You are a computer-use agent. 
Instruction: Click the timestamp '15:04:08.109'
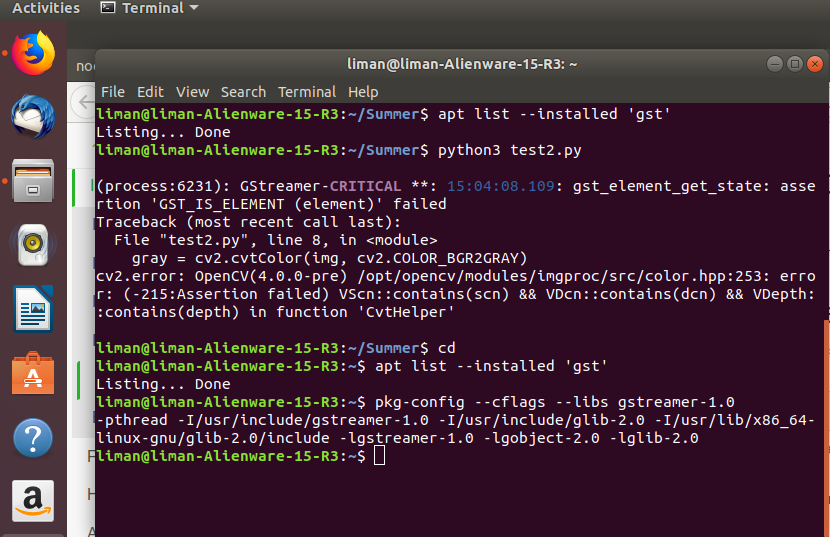[501, 186]
